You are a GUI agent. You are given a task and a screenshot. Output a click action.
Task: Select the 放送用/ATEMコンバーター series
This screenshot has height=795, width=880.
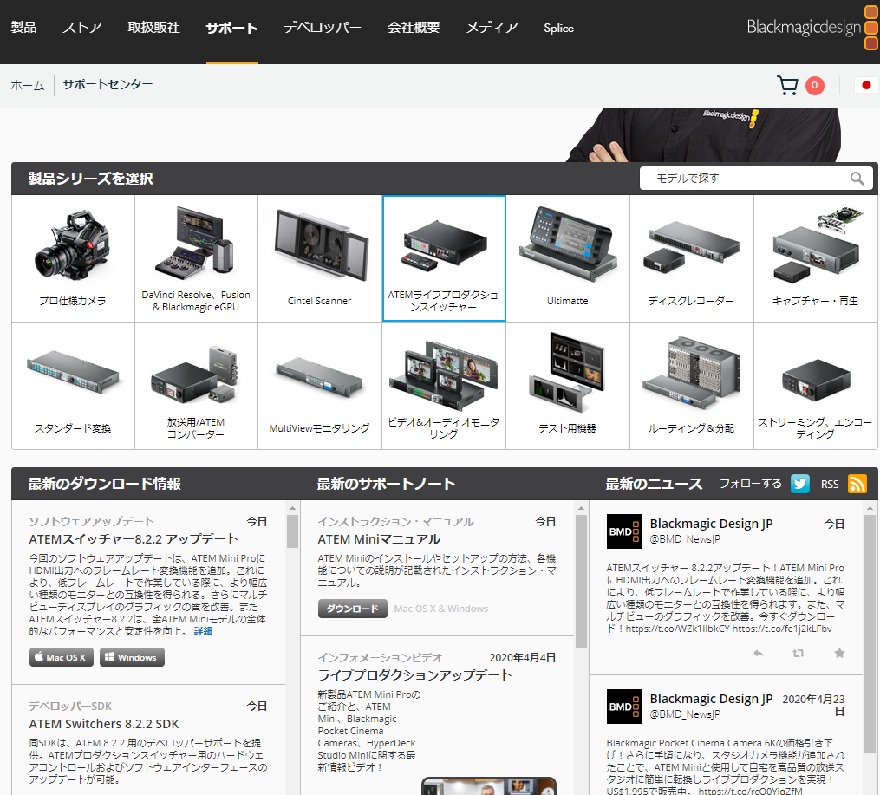(196, 386)
